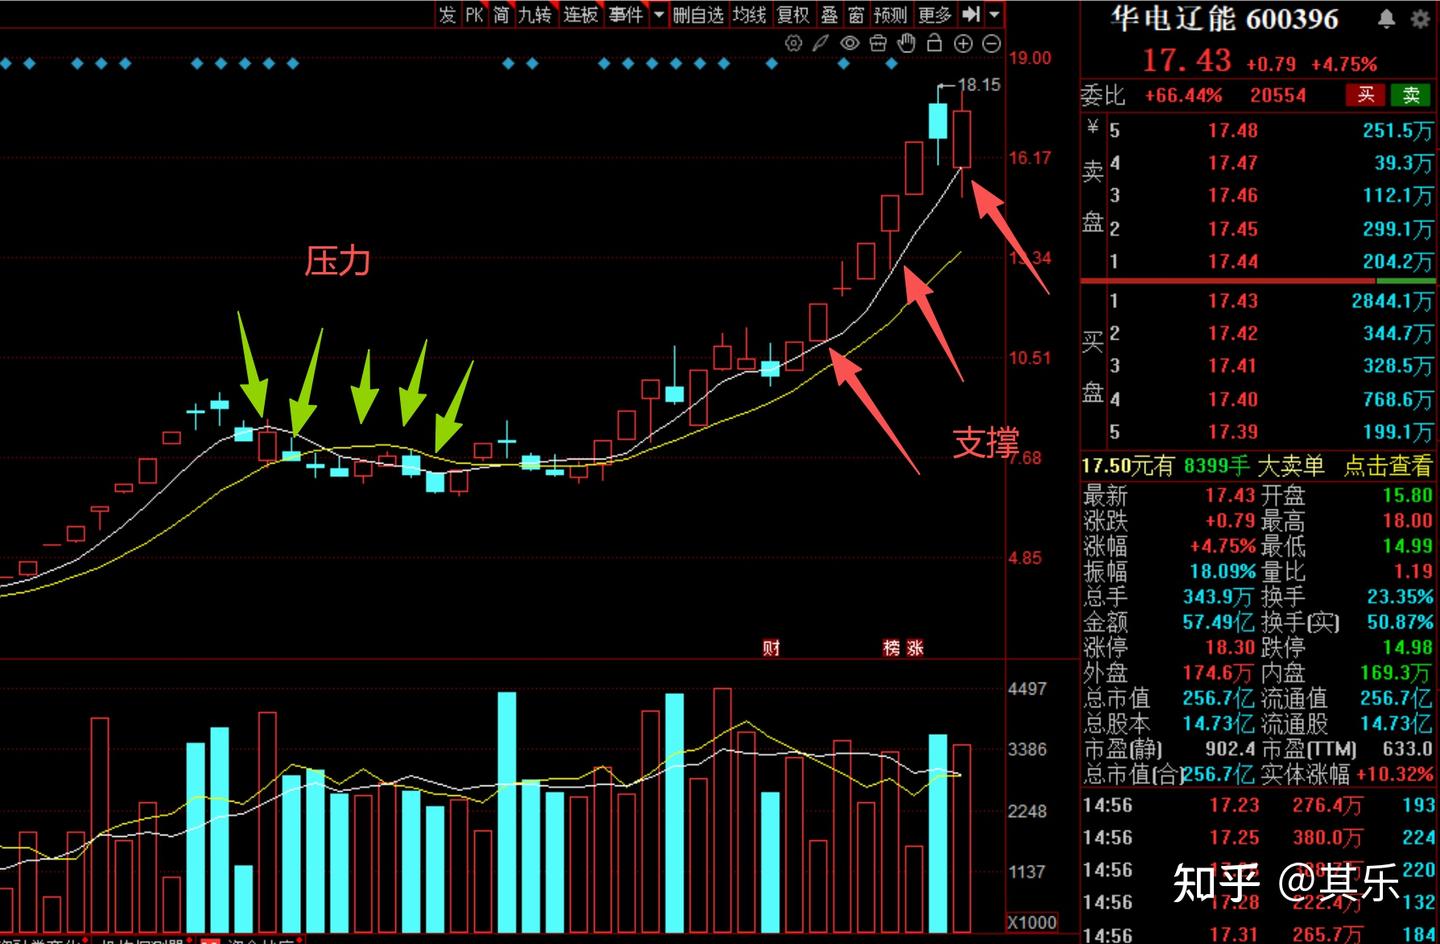Toggle the 九转 indicator button
The height and width of the screenshot is (944, 1440).
(x=535, y=15)
